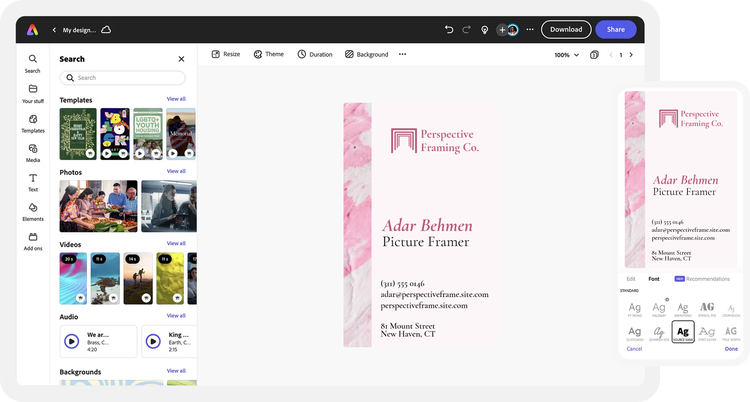View all Templates
Image resolution: width=750 pixels, height=402 pixels.
pos(176,99)
